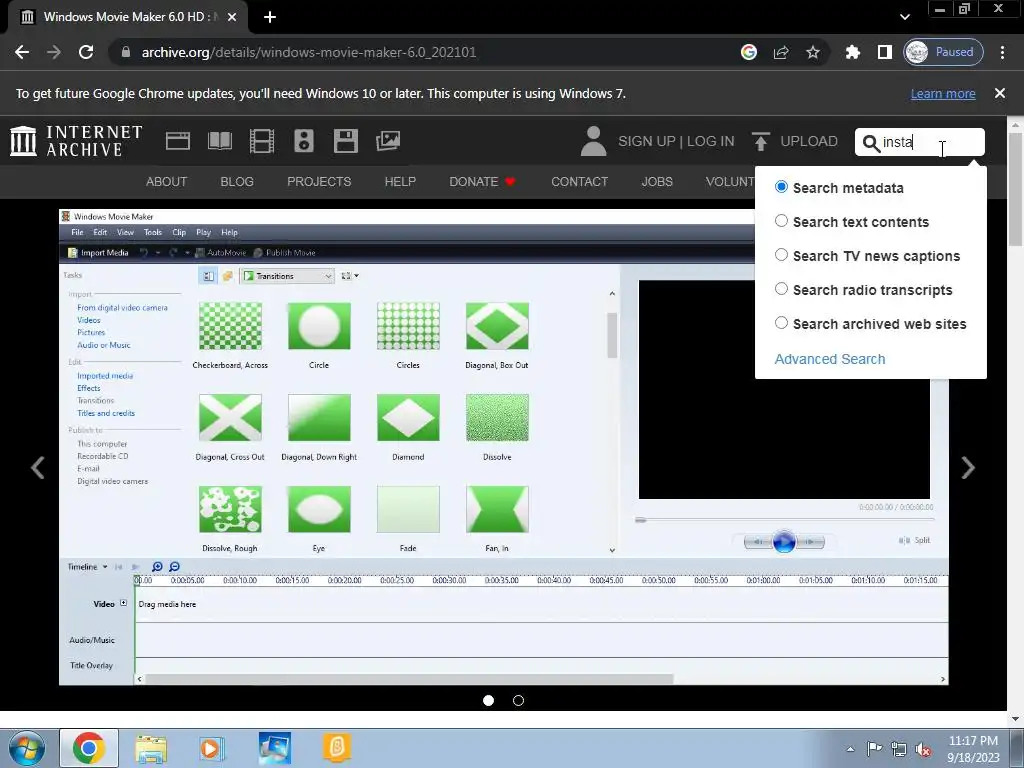The height and width of the screenshot is (768, 1024).
Task: Click DONATE in navigation bar
Action: [x=482, y=182]
